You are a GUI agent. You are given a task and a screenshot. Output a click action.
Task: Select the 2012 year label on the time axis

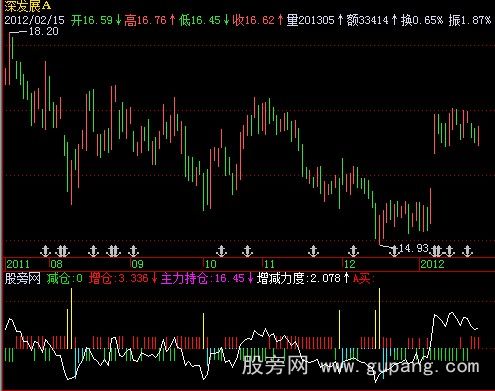click(432, 264)
